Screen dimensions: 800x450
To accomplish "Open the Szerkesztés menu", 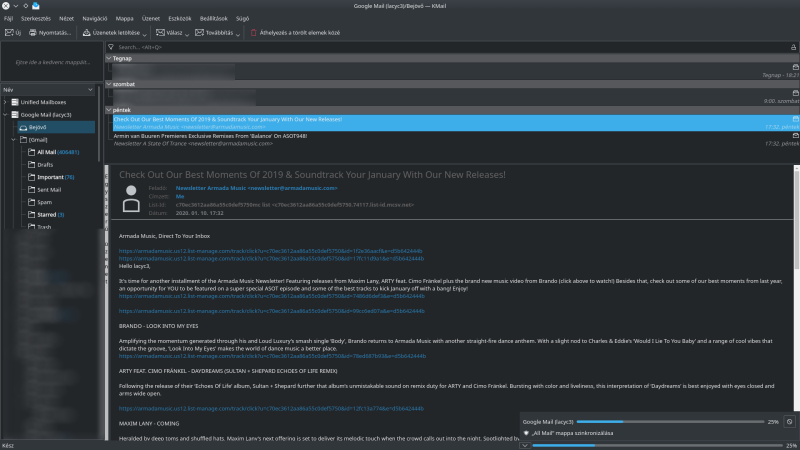I will (36, 18).
